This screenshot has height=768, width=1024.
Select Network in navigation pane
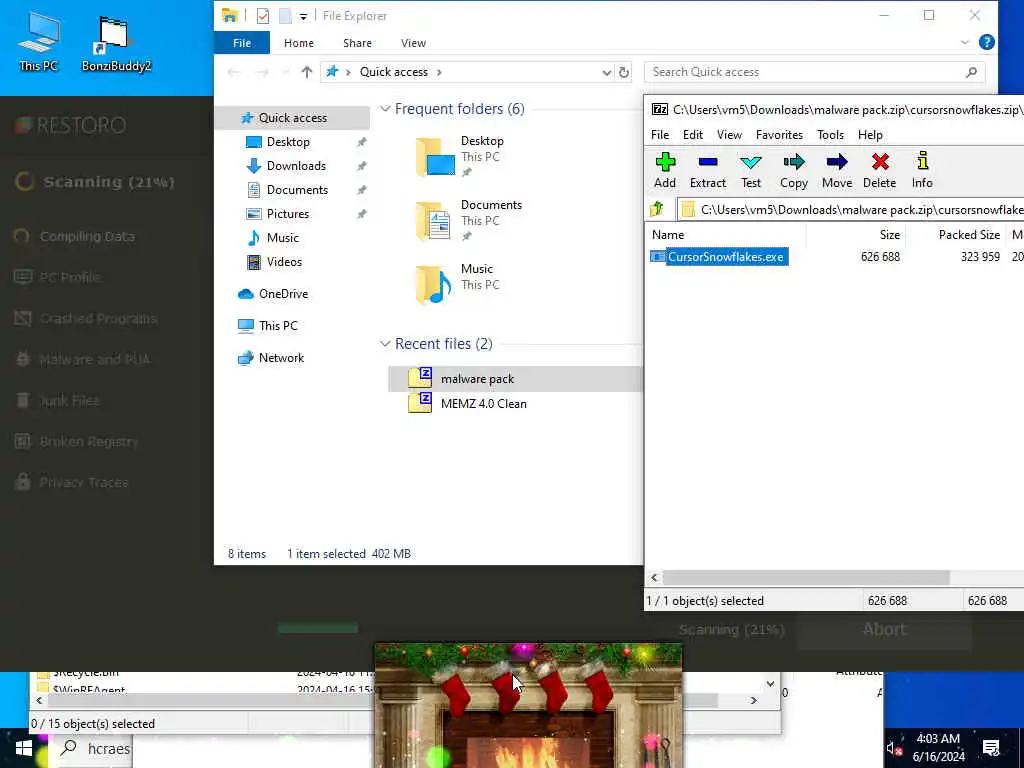coord(281,358)
